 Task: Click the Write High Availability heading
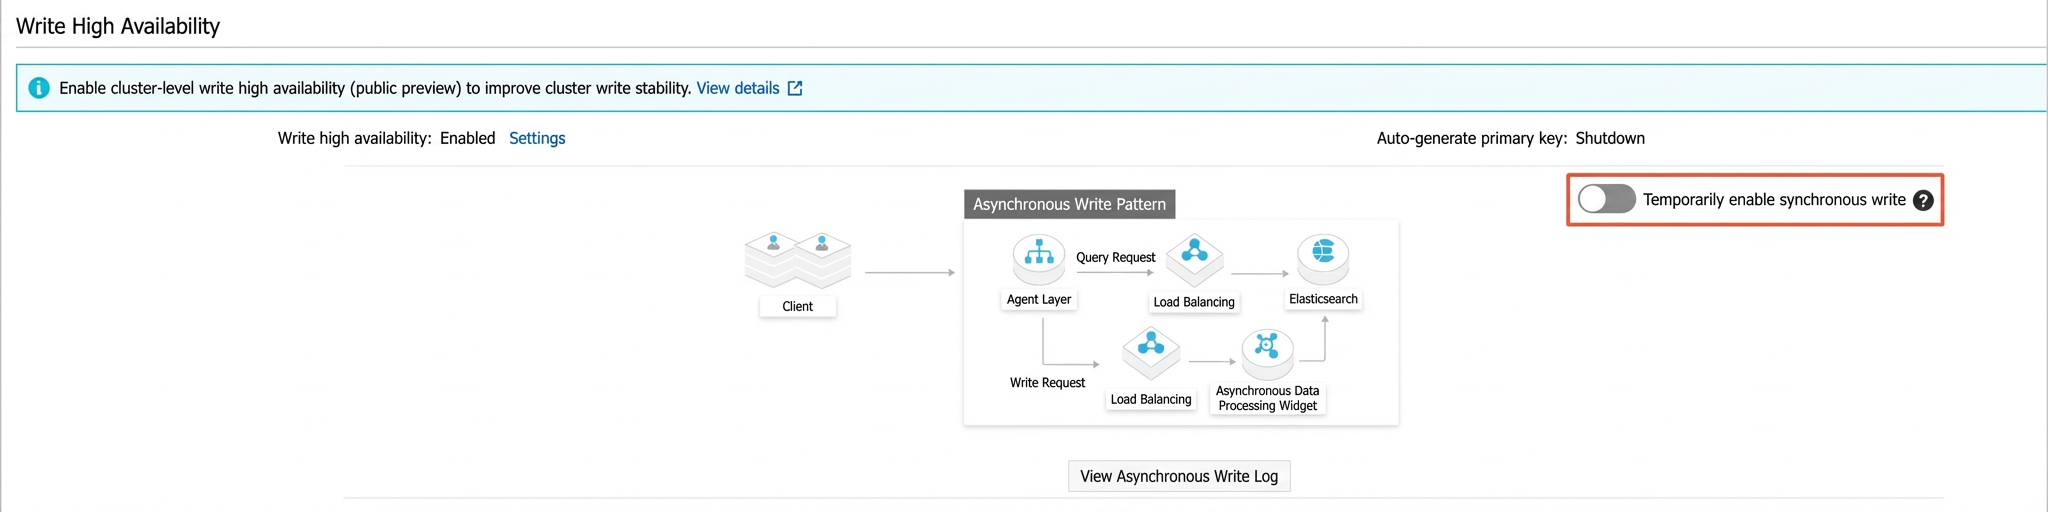[118, 26]
